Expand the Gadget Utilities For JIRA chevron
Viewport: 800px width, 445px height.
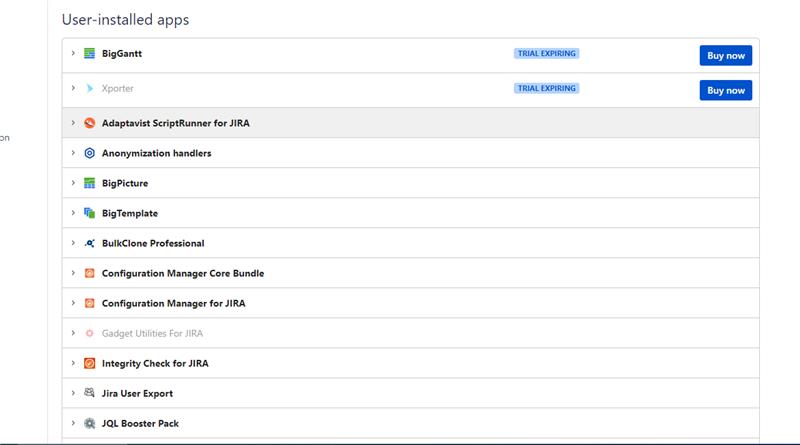tap(73, 333)
